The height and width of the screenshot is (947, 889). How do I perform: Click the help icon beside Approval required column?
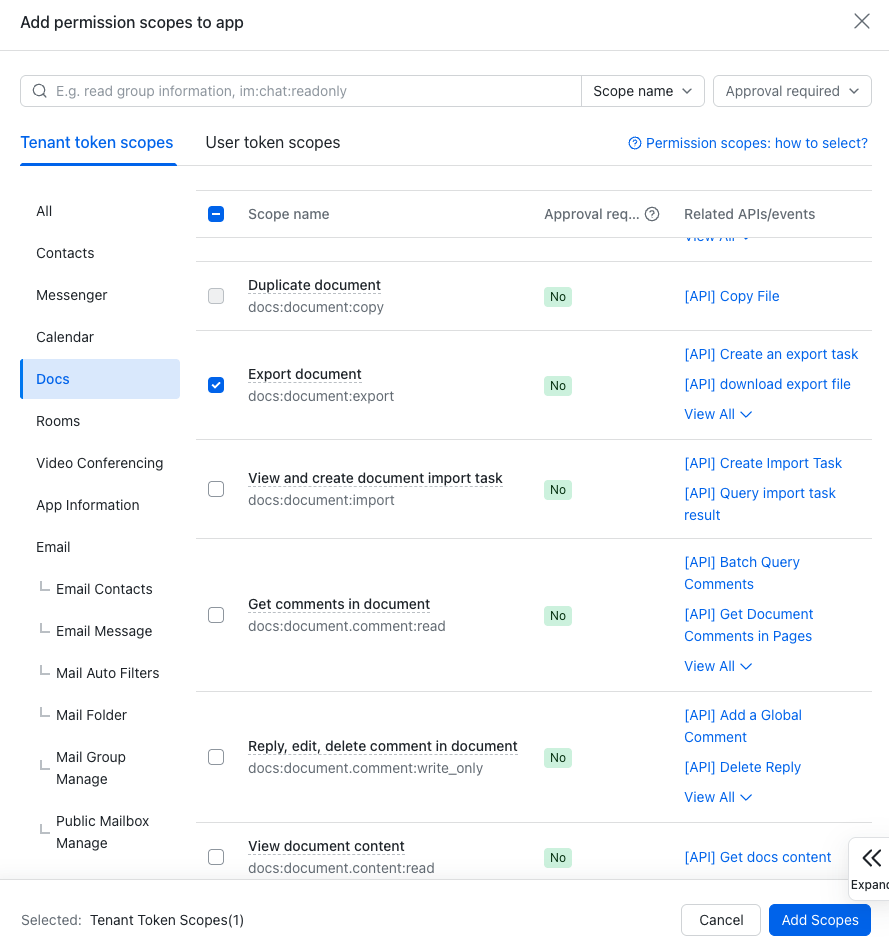tap(652, 214)
